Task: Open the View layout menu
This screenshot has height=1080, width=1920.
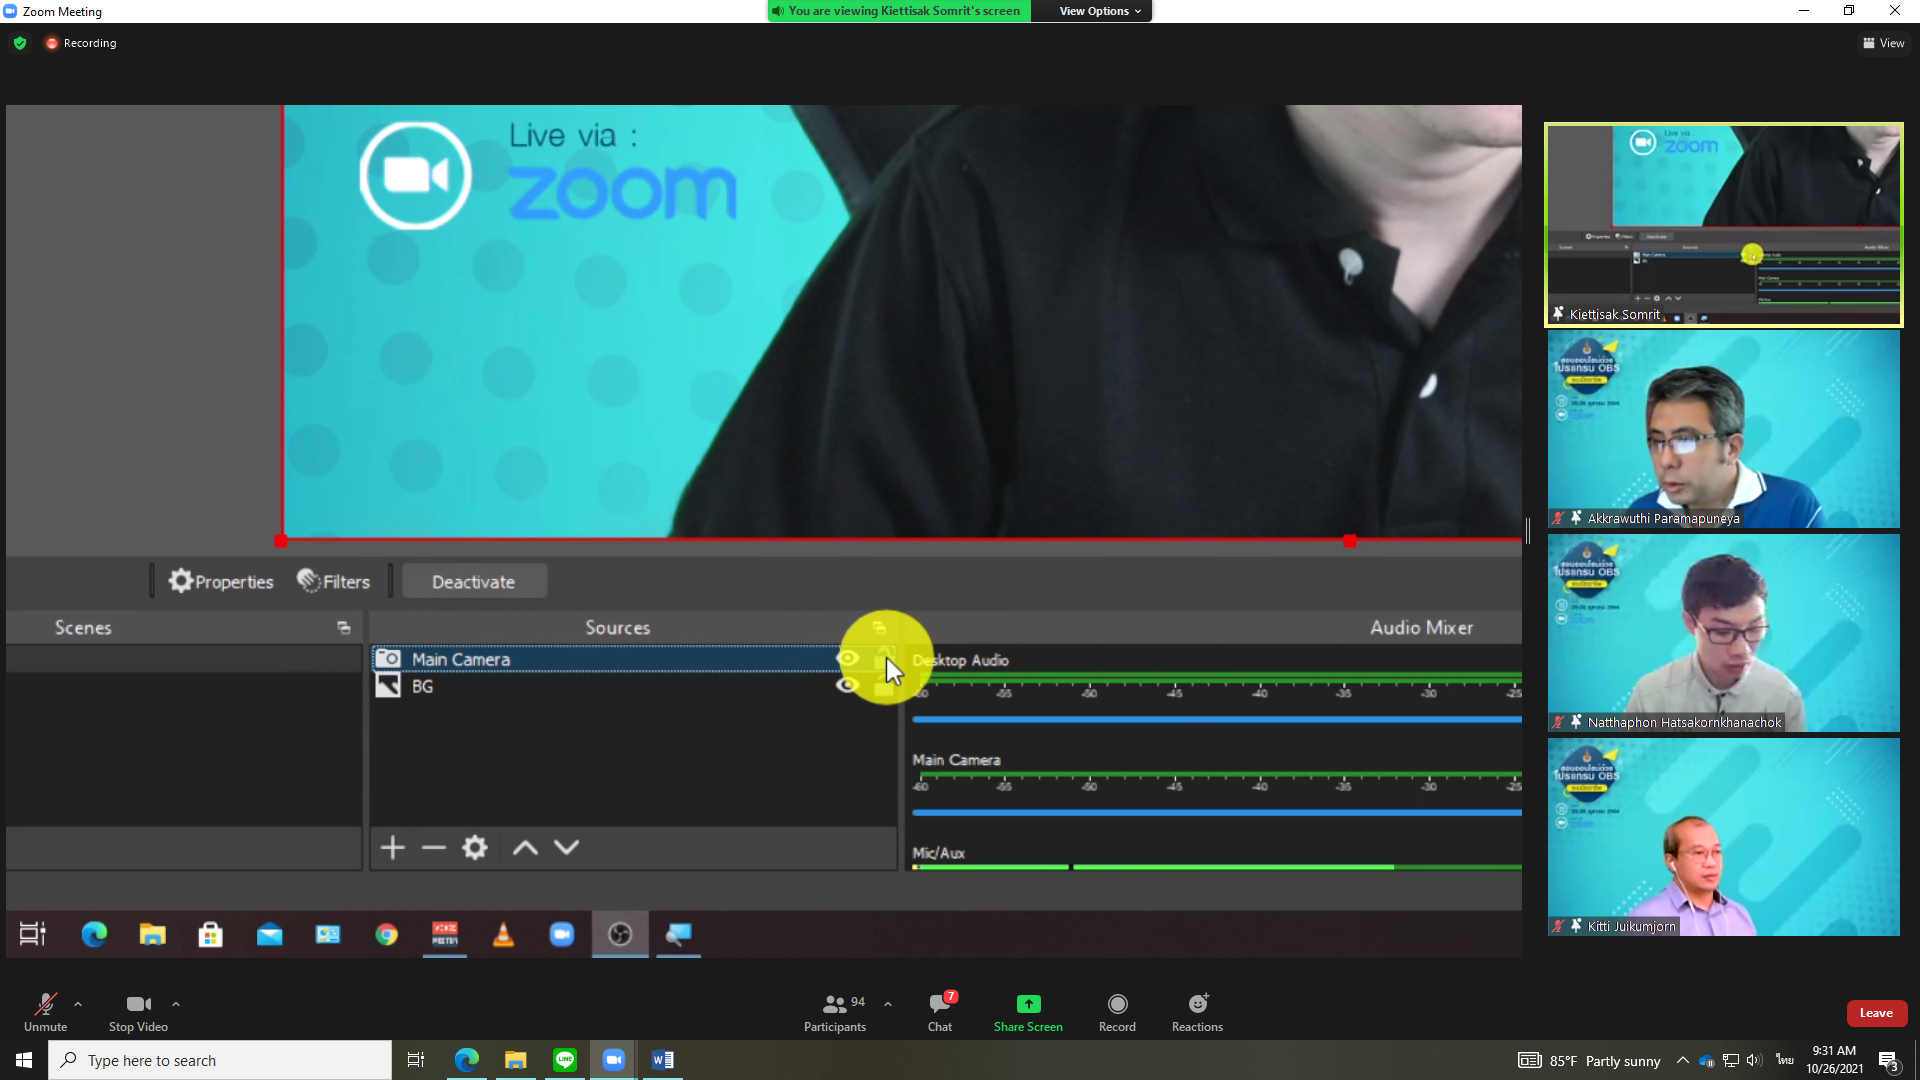Action: click(1883, 43)
